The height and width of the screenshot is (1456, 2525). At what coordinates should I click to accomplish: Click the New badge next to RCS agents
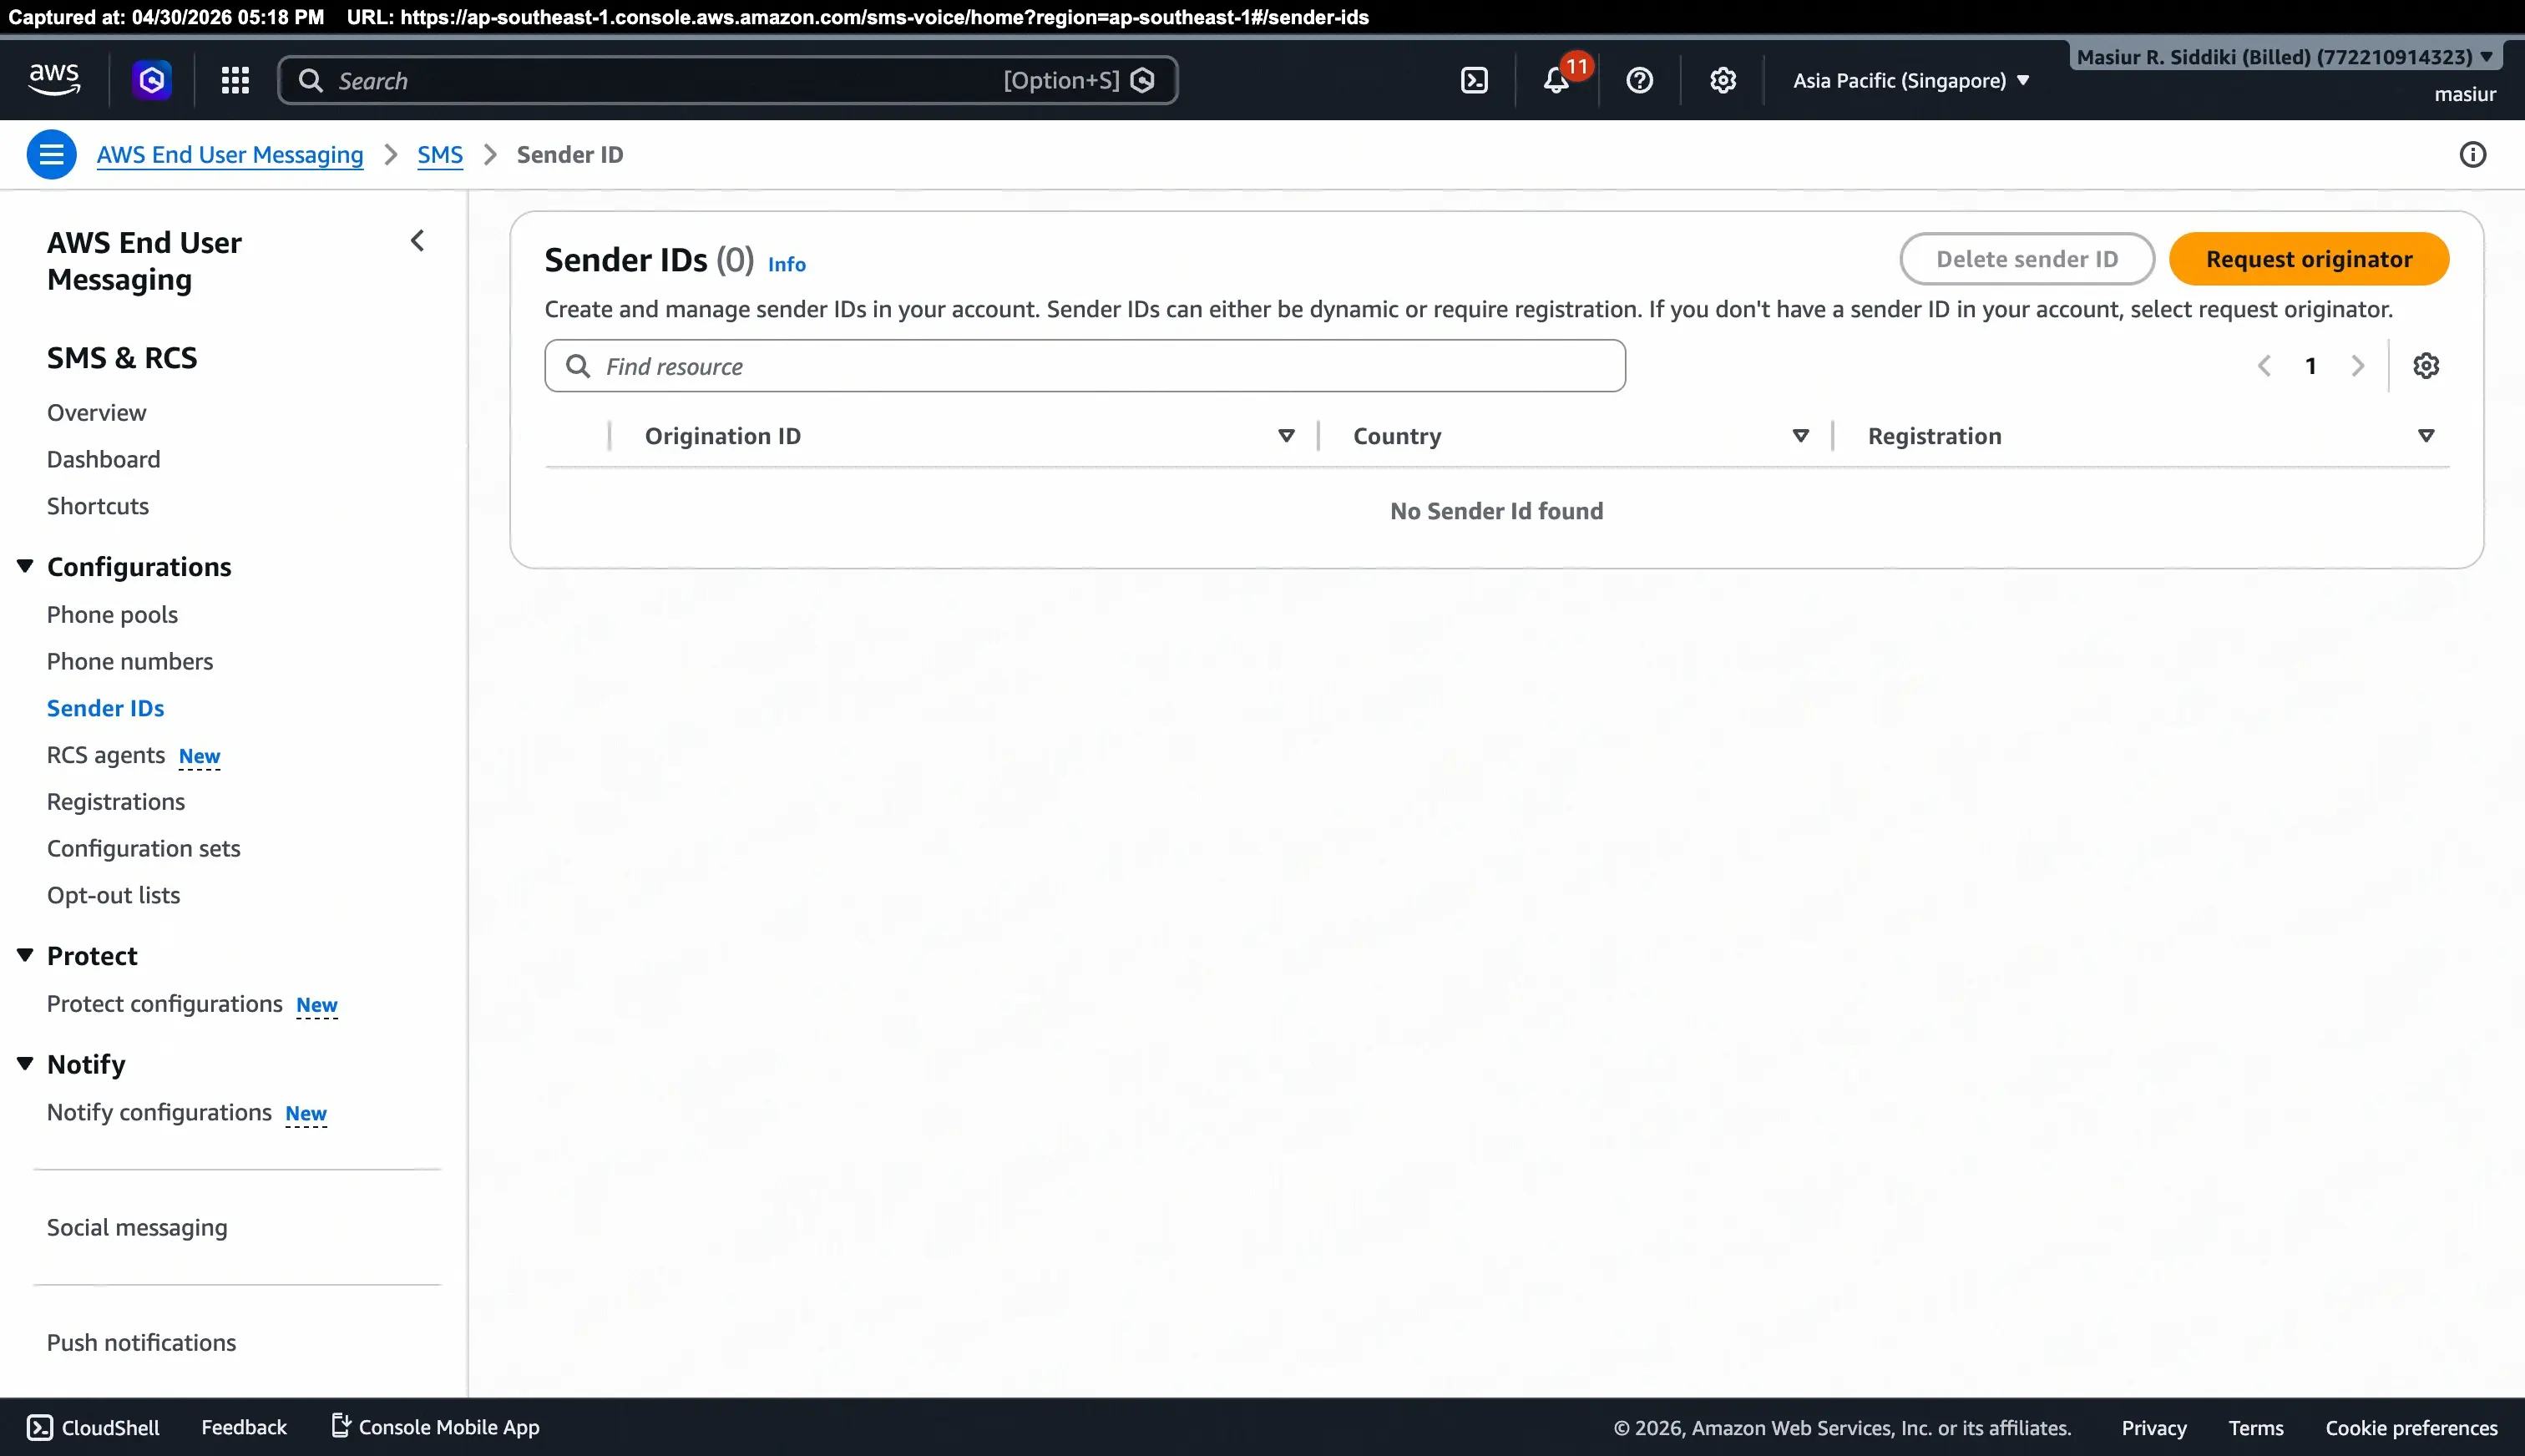(199, 757)
